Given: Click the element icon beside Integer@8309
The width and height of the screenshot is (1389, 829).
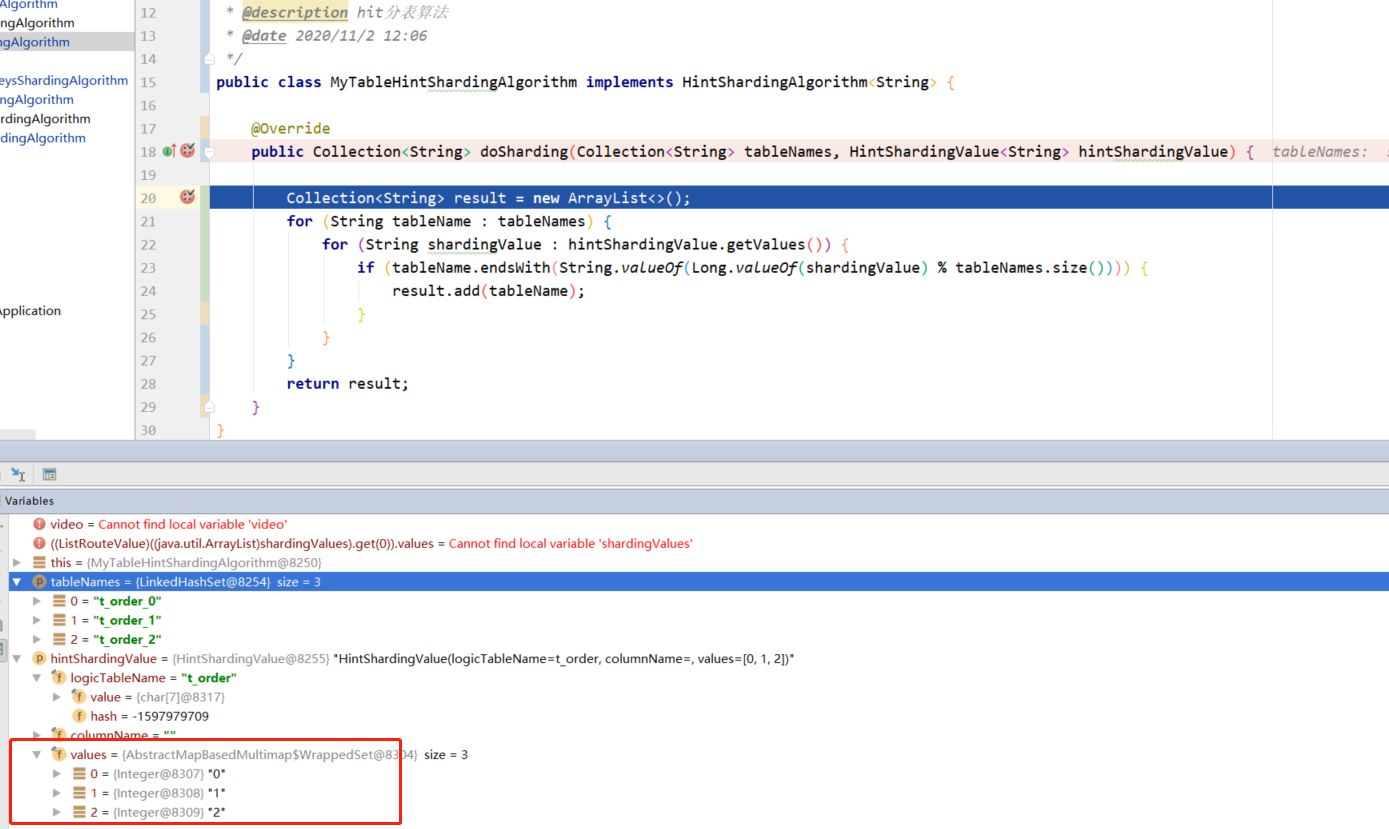Looking at the screenshot, I should (x=80, y=812).
